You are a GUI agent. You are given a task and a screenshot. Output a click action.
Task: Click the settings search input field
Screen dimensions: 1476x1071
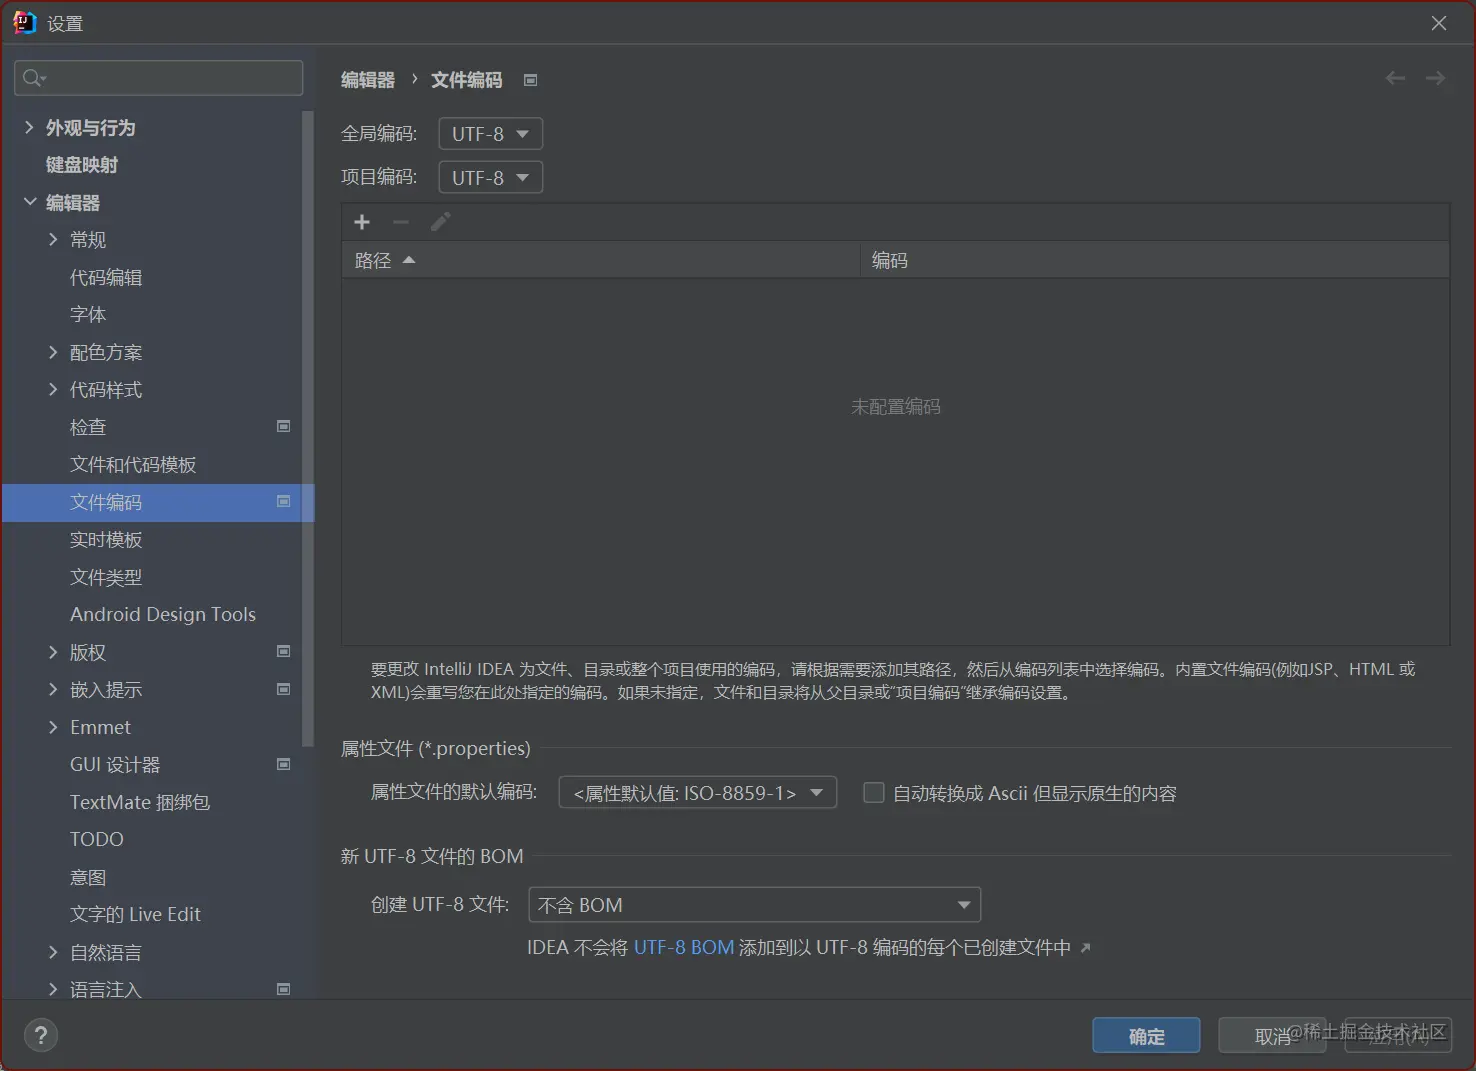click(x=160, y=77)
